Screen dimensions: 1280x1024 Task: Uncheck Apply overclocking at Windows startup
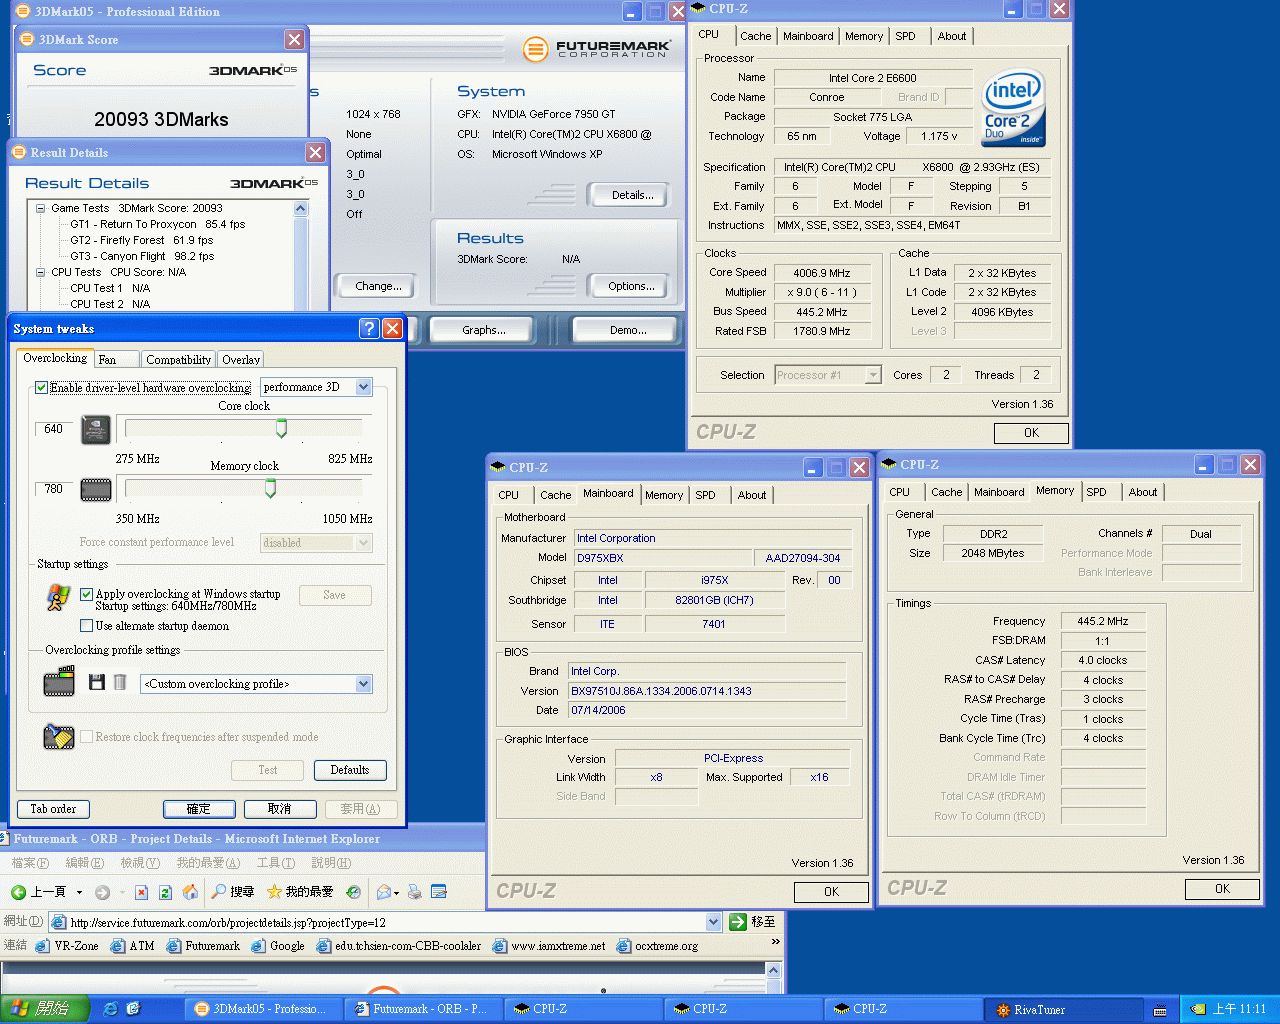[x=86, y=594]
